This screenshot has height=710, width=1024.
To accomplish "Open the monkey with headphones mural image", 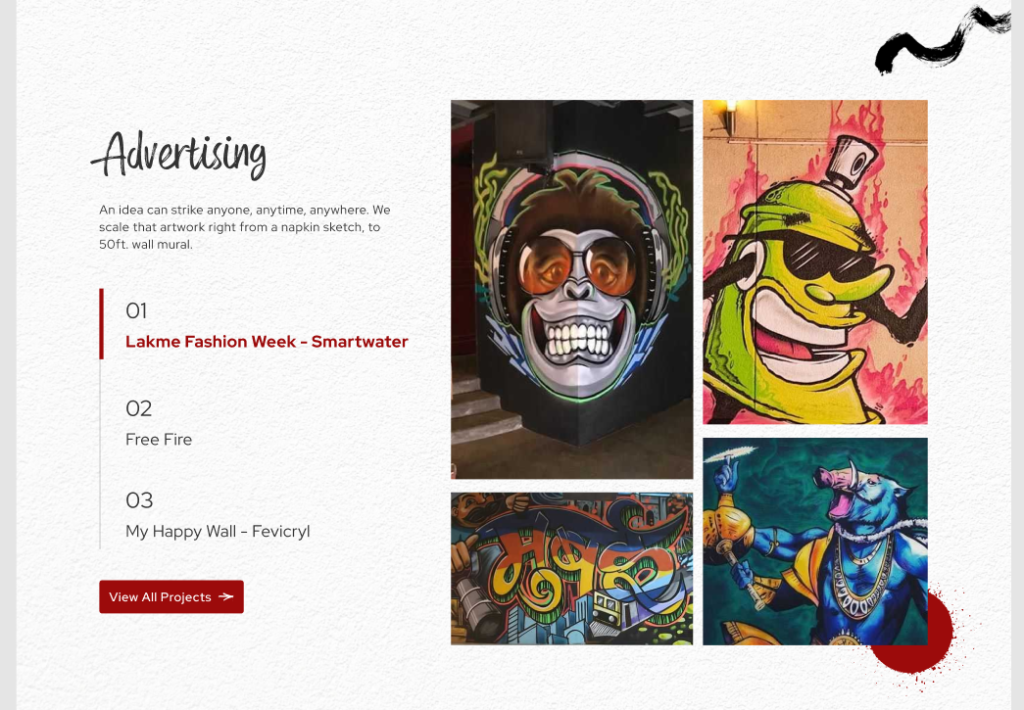I will coord(571,289).
